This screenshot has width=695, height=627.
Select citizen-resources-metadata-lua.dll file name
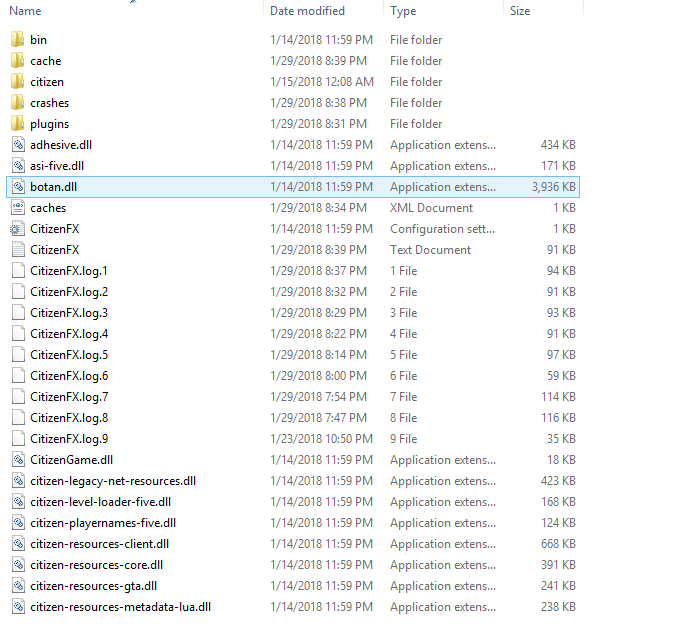(121, 607)
